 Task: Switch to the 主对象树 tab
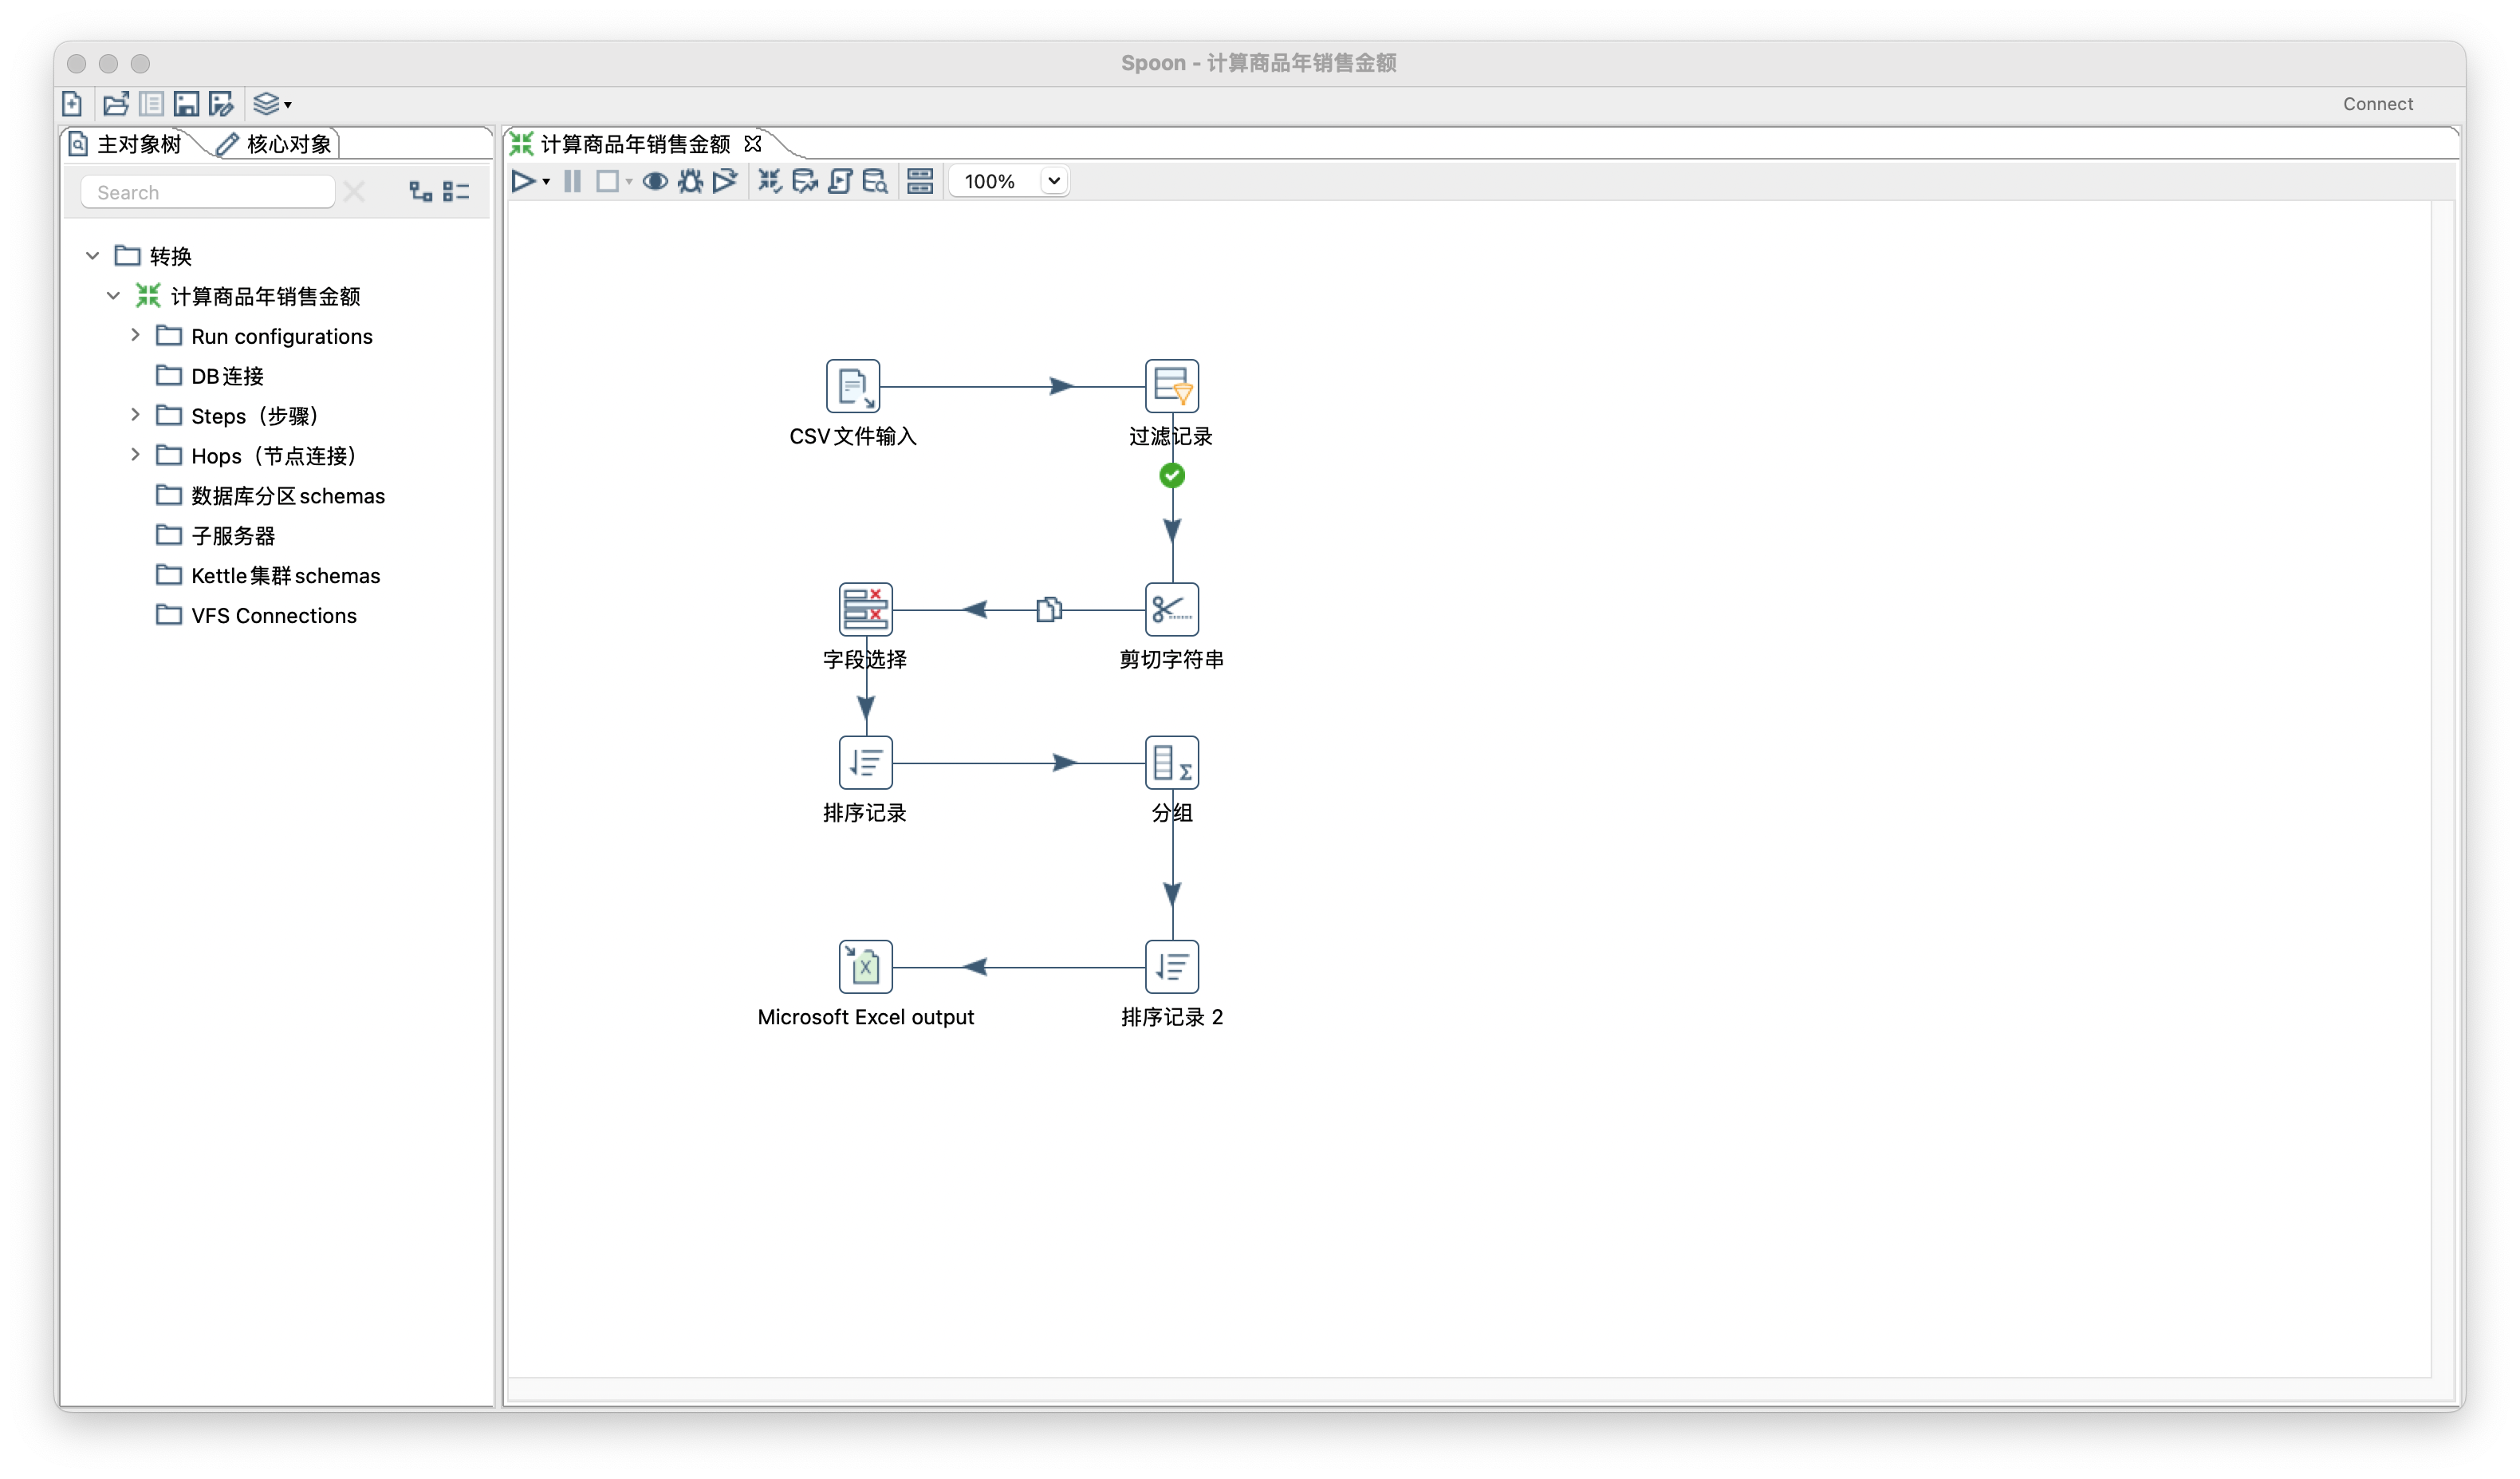[x=127, y=144]
